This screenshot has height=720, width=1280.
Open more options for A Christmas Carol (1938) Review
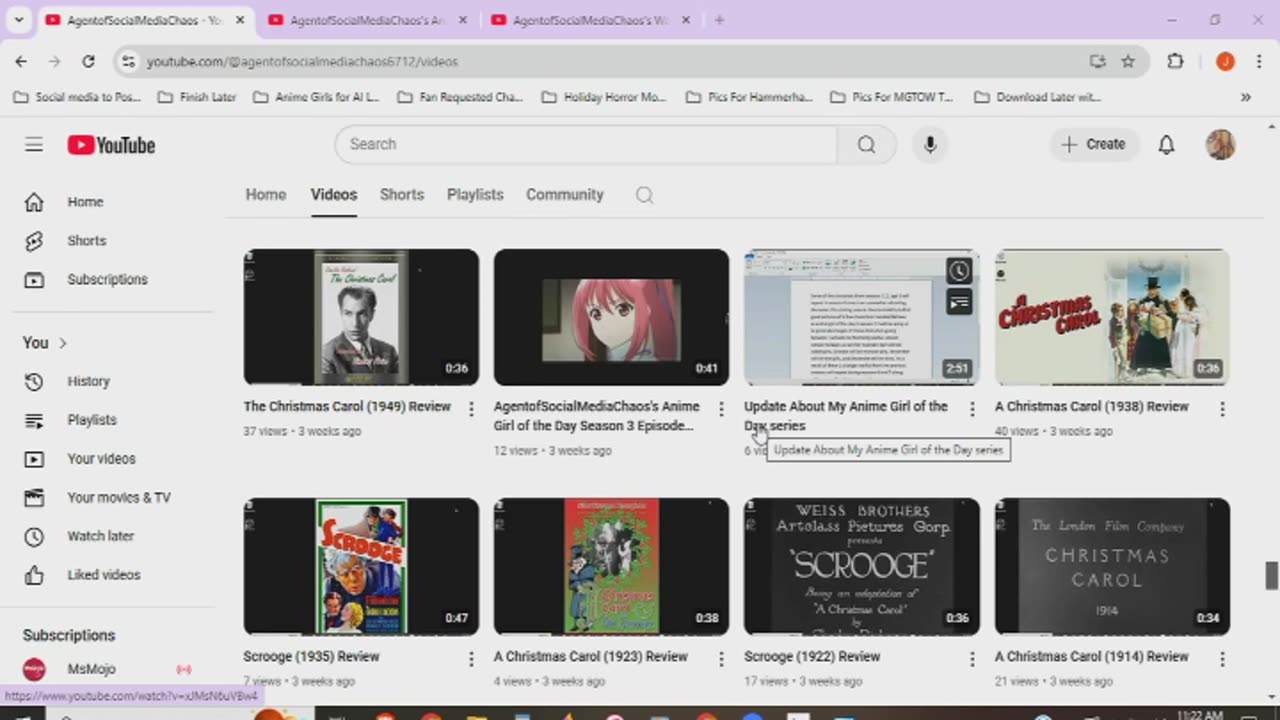[1222, 409]
